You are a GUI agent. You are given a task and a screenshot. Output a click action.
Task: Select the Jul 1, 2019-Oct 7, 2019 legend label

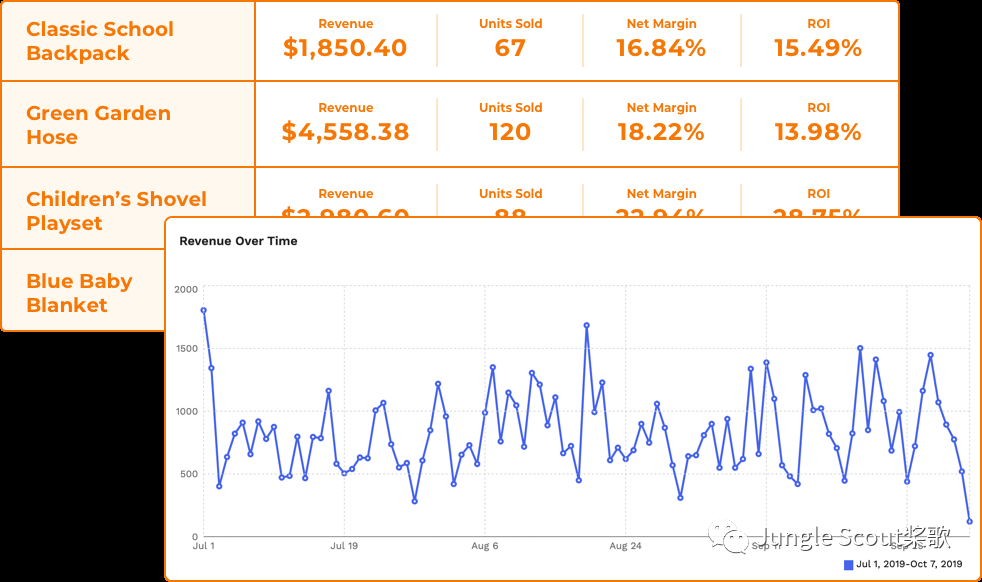[x=909, y=565]
